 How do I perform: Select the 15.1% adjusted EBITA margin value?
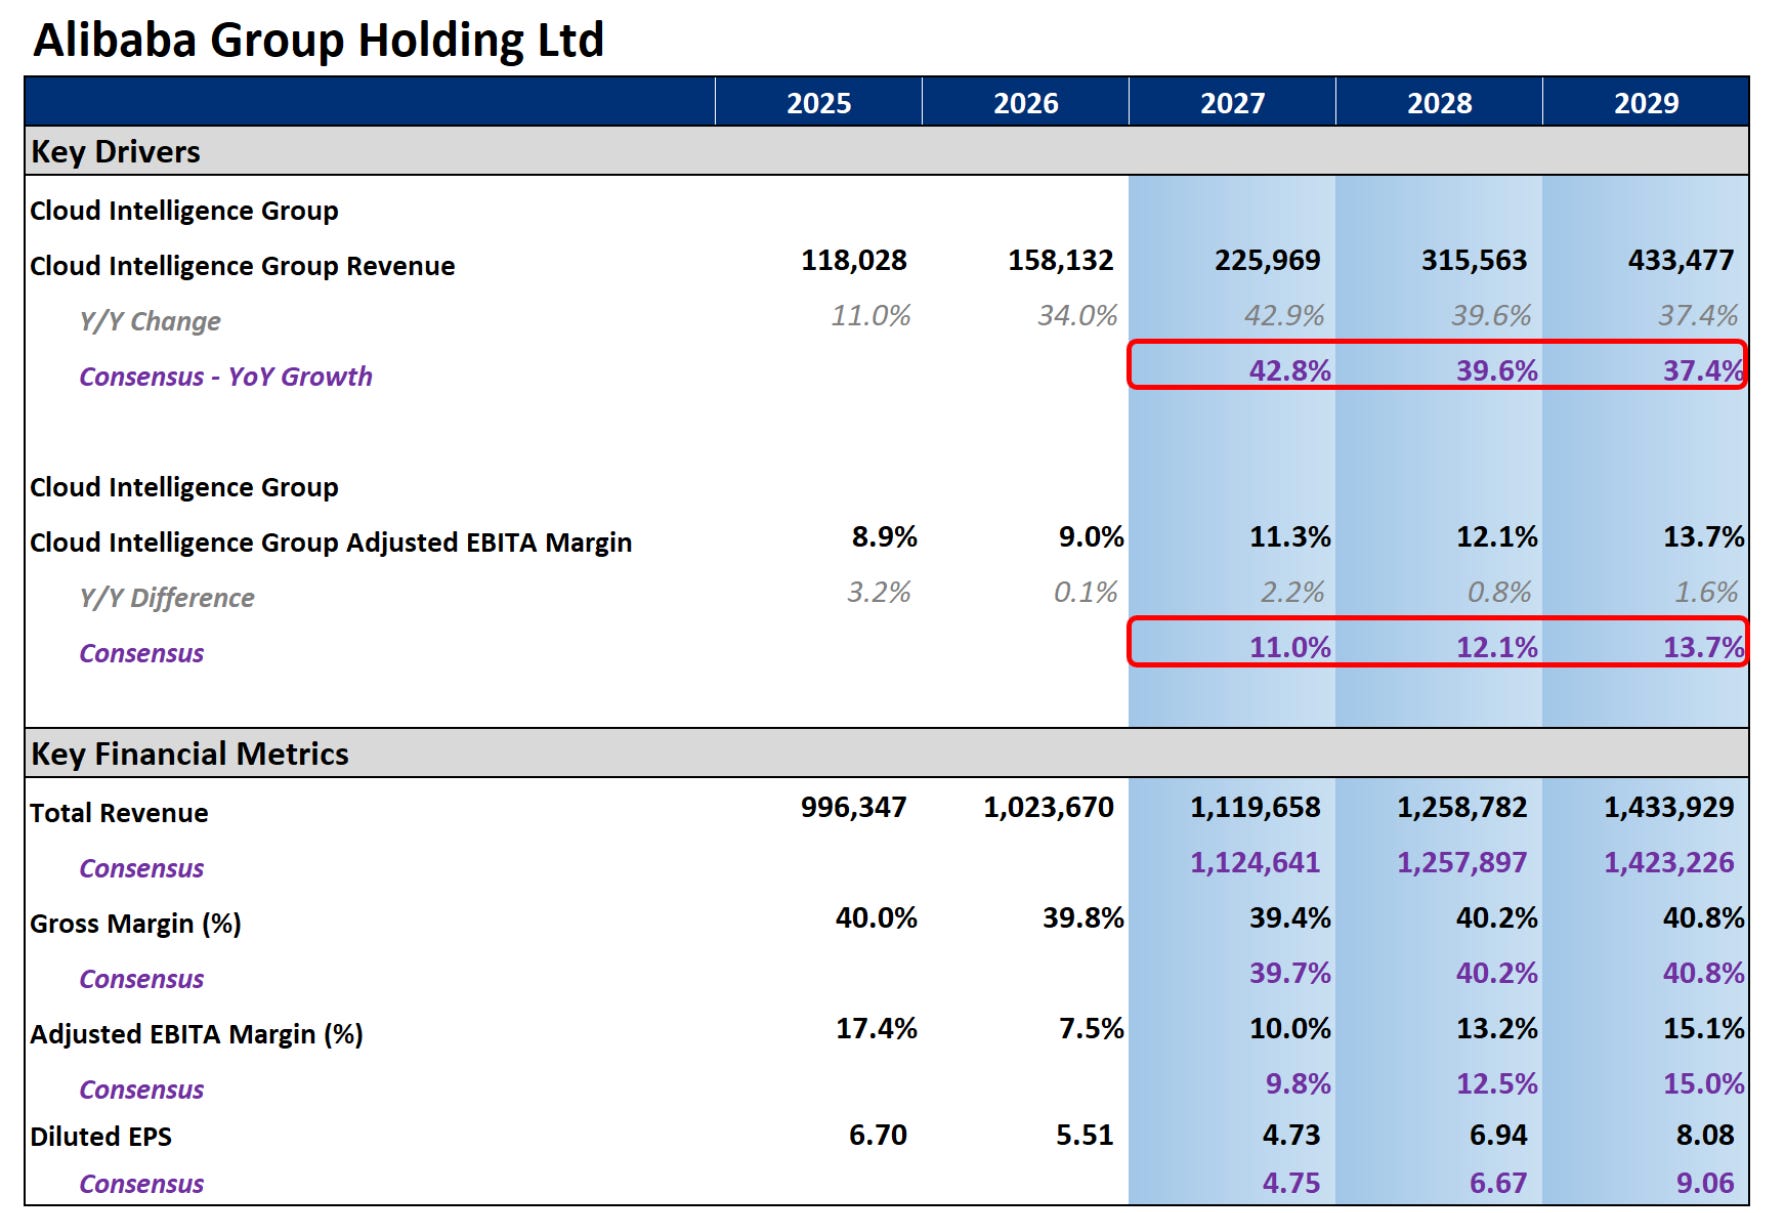[x=1704, y=1028]
